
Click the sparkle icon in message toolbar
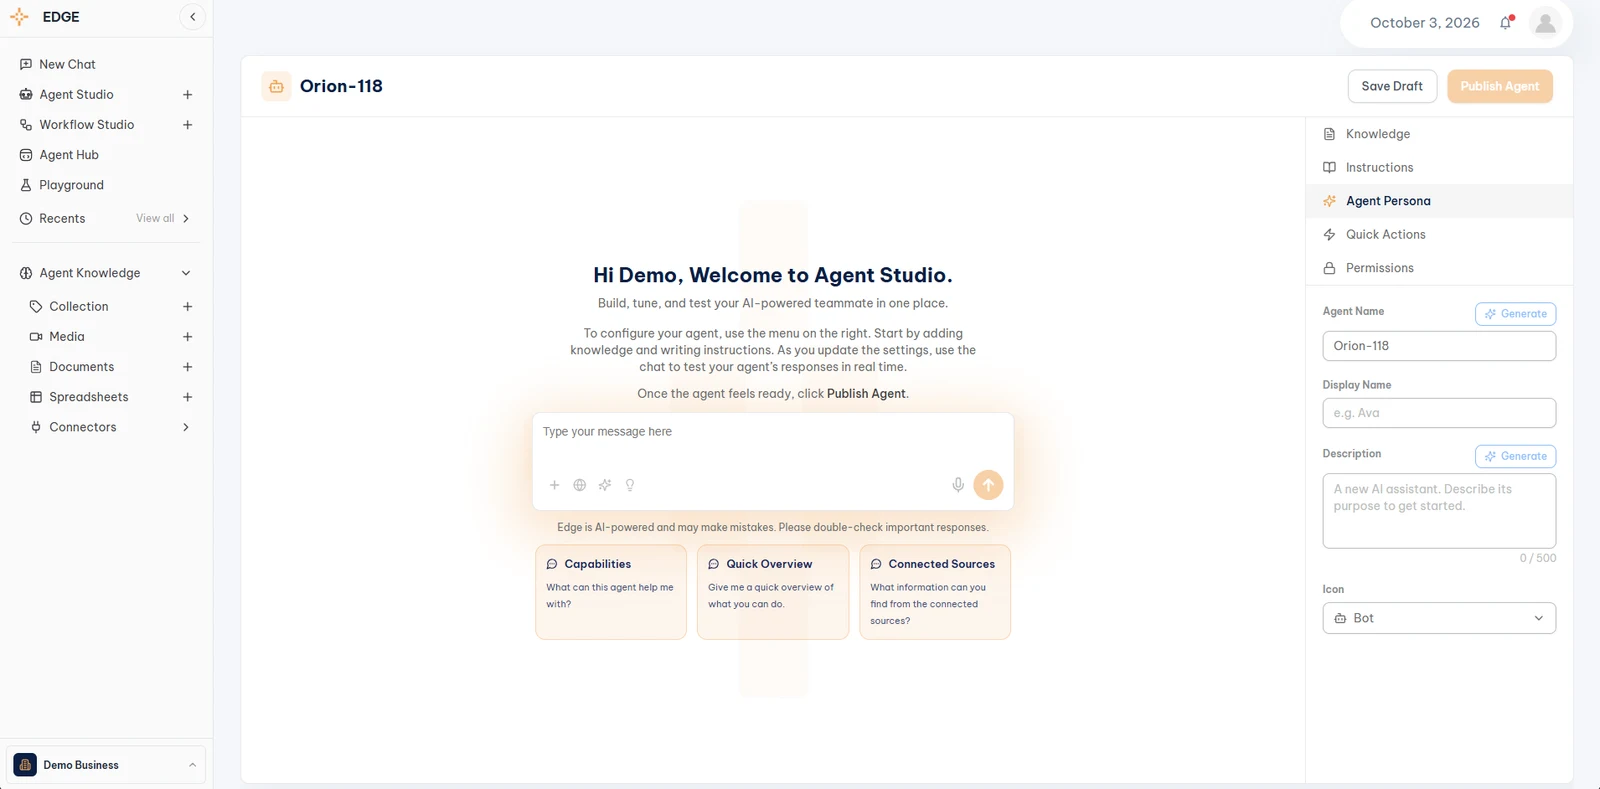(605, 485)
